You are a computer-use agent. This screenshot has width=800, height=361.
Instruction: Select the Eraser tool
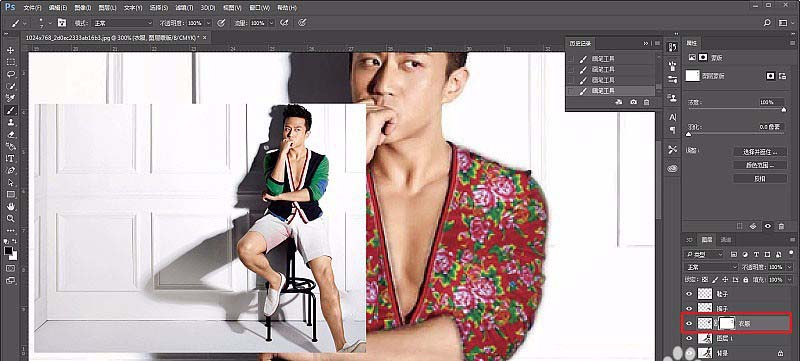(11, 135)
